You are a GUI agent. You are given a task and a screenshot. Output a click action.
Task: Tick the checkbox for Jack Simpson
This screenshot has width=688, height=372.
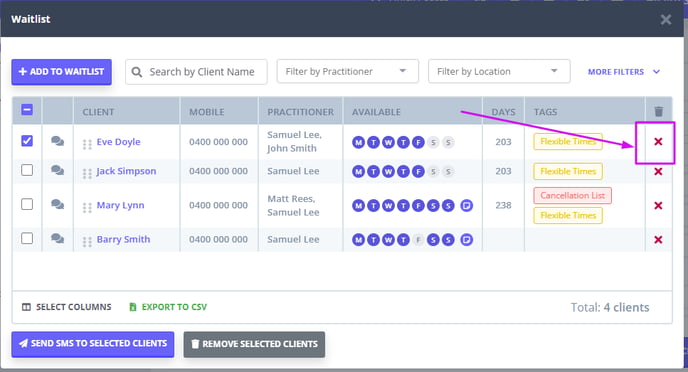tap(27, 170)
